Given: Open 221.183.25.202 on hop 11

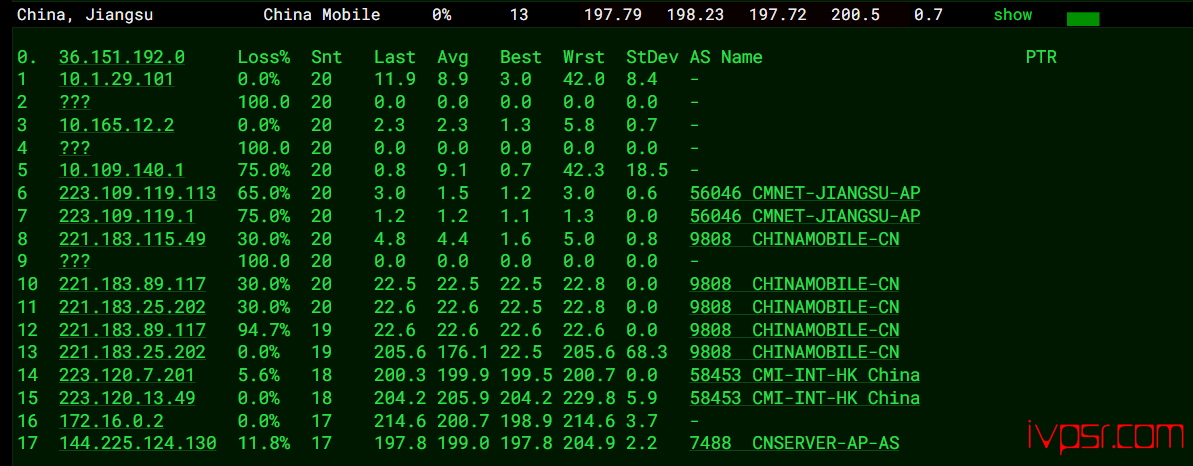Looking at the screenshot, I should coord(132,307).
